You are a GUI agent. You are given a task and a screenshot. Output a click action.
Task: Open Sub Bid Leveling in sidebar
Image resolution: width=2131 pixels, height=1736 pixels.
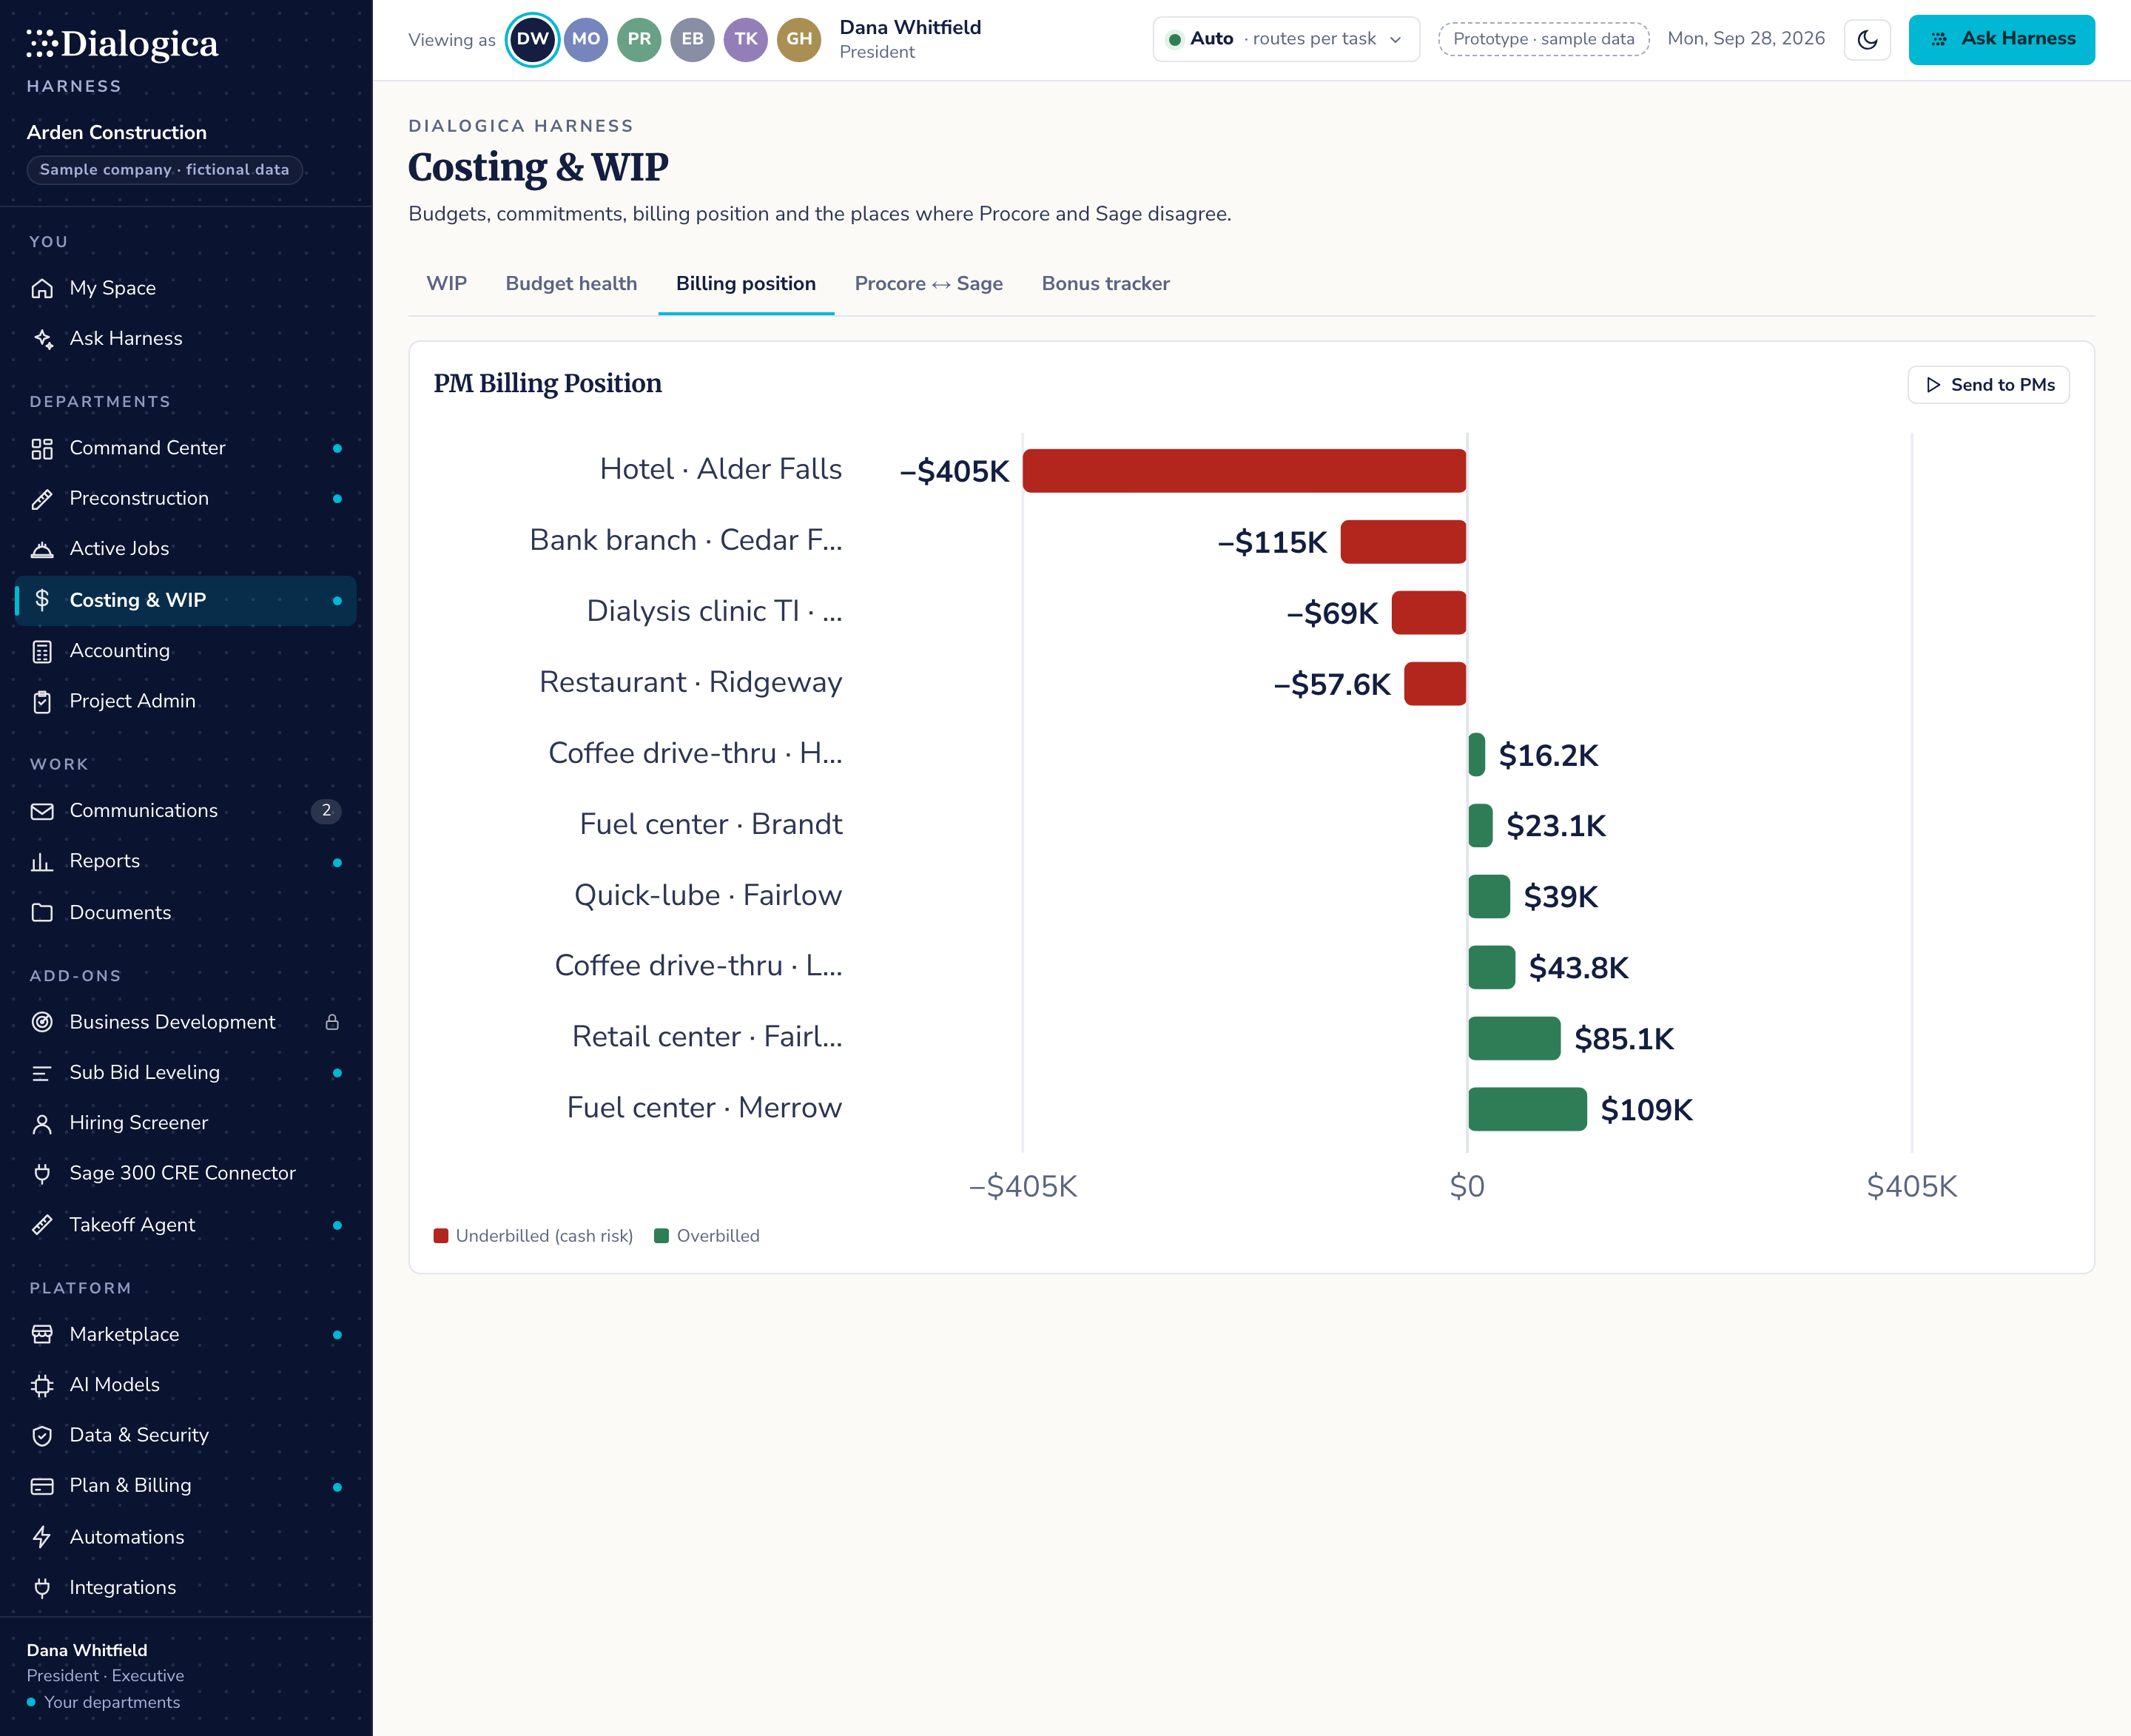coord(186,1073)
